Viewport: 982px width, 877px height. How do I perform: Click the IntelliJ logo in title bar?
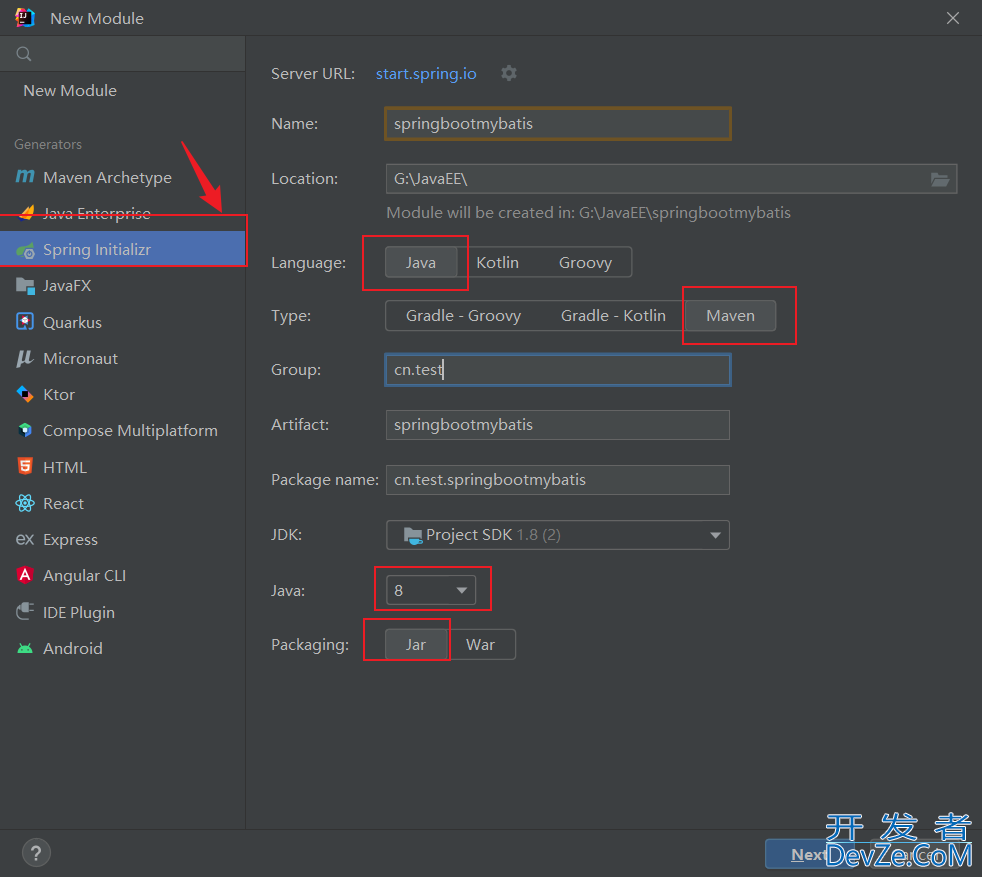[x=25, y=18]
